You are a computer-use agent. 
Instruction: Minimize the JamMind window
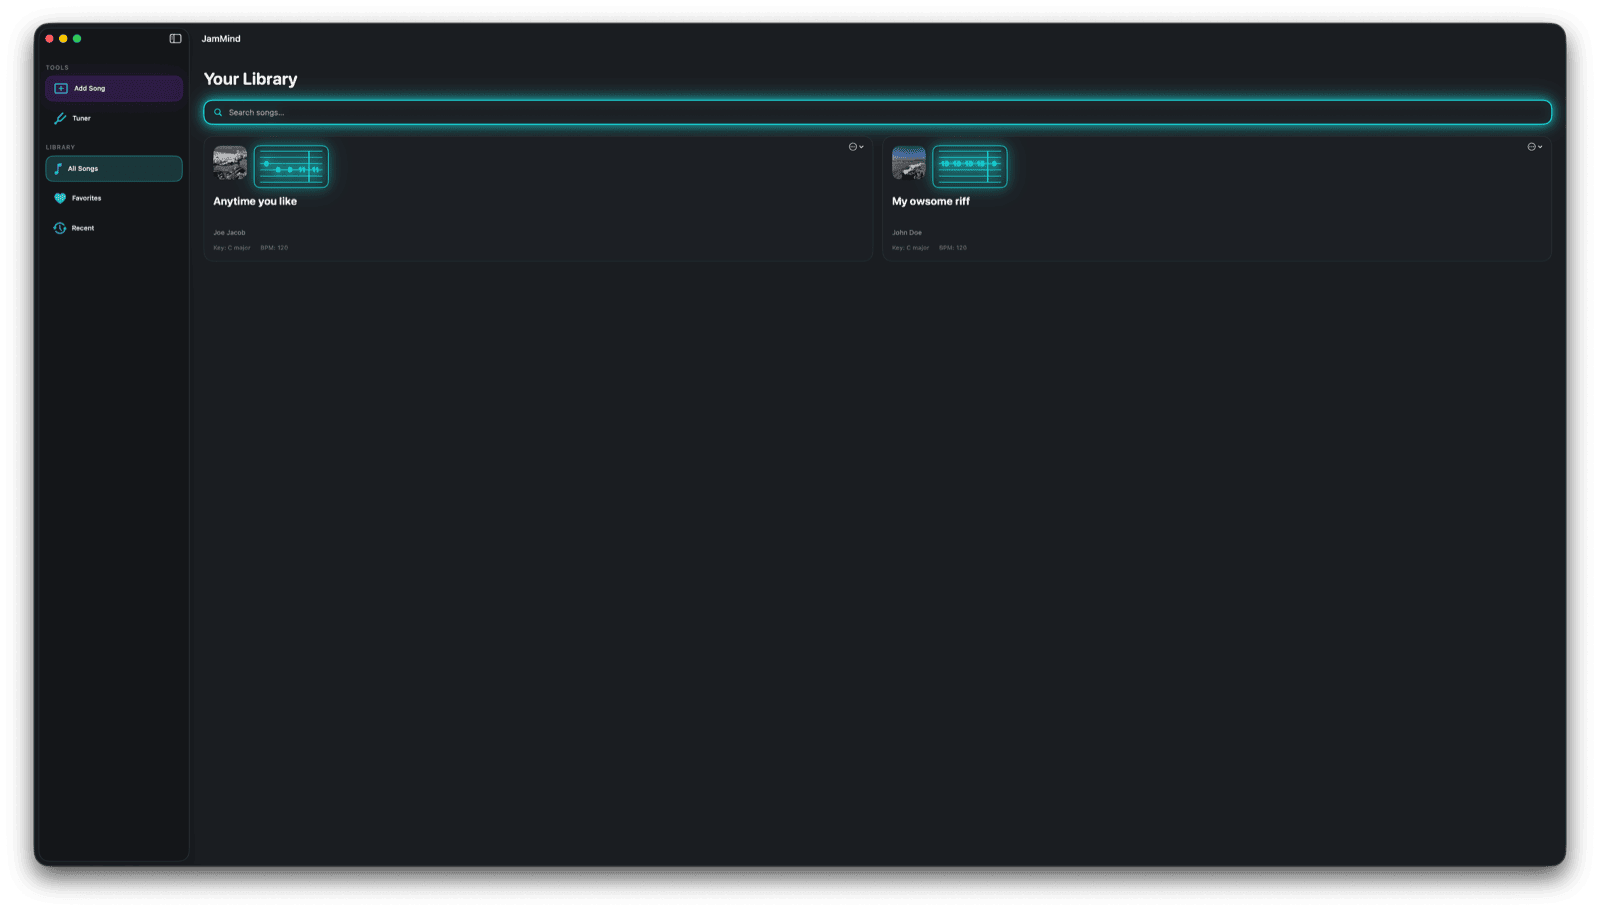click(x=63, y=39)
